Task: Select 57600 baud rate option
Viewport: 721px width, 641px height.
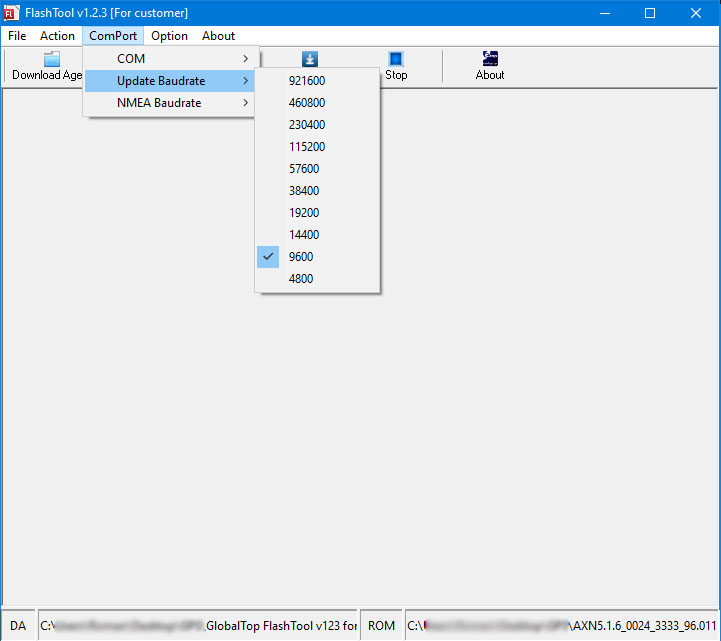Action: [304, 169]
